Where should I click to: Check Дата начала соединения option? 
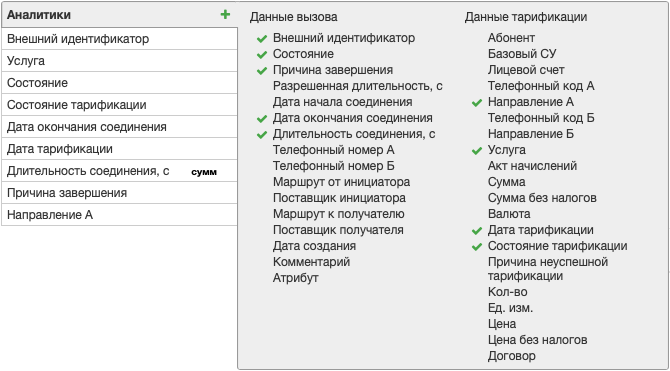(x=343, y=102)
